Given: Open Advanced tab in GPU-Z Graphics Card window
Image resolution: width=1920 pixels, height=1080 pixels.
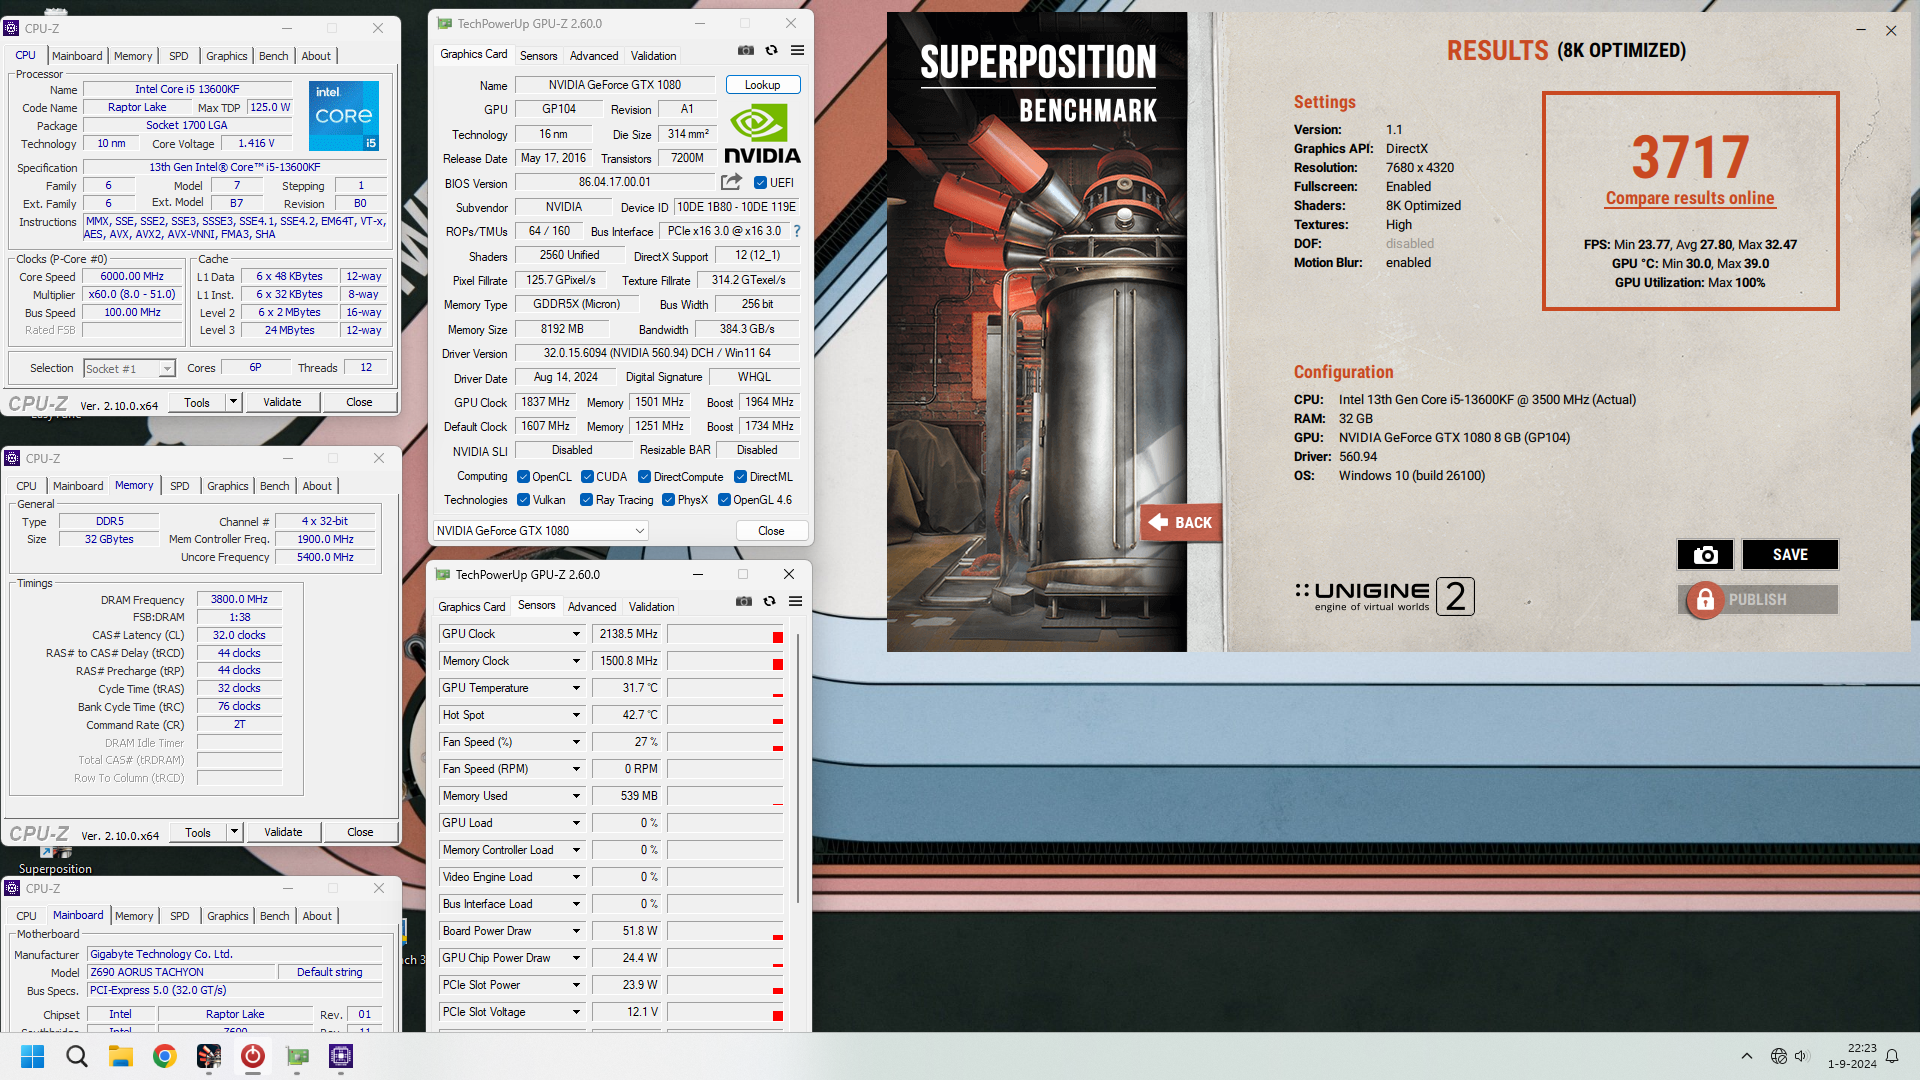Looking at the screenshot, I should point(594,56).
